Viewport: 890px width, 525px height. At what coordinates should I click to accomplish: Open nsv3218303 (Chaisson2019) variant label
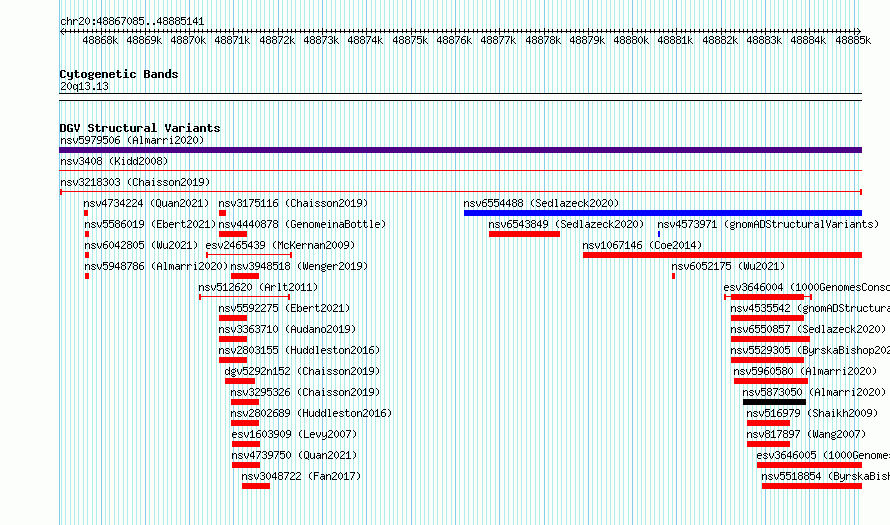135,182
